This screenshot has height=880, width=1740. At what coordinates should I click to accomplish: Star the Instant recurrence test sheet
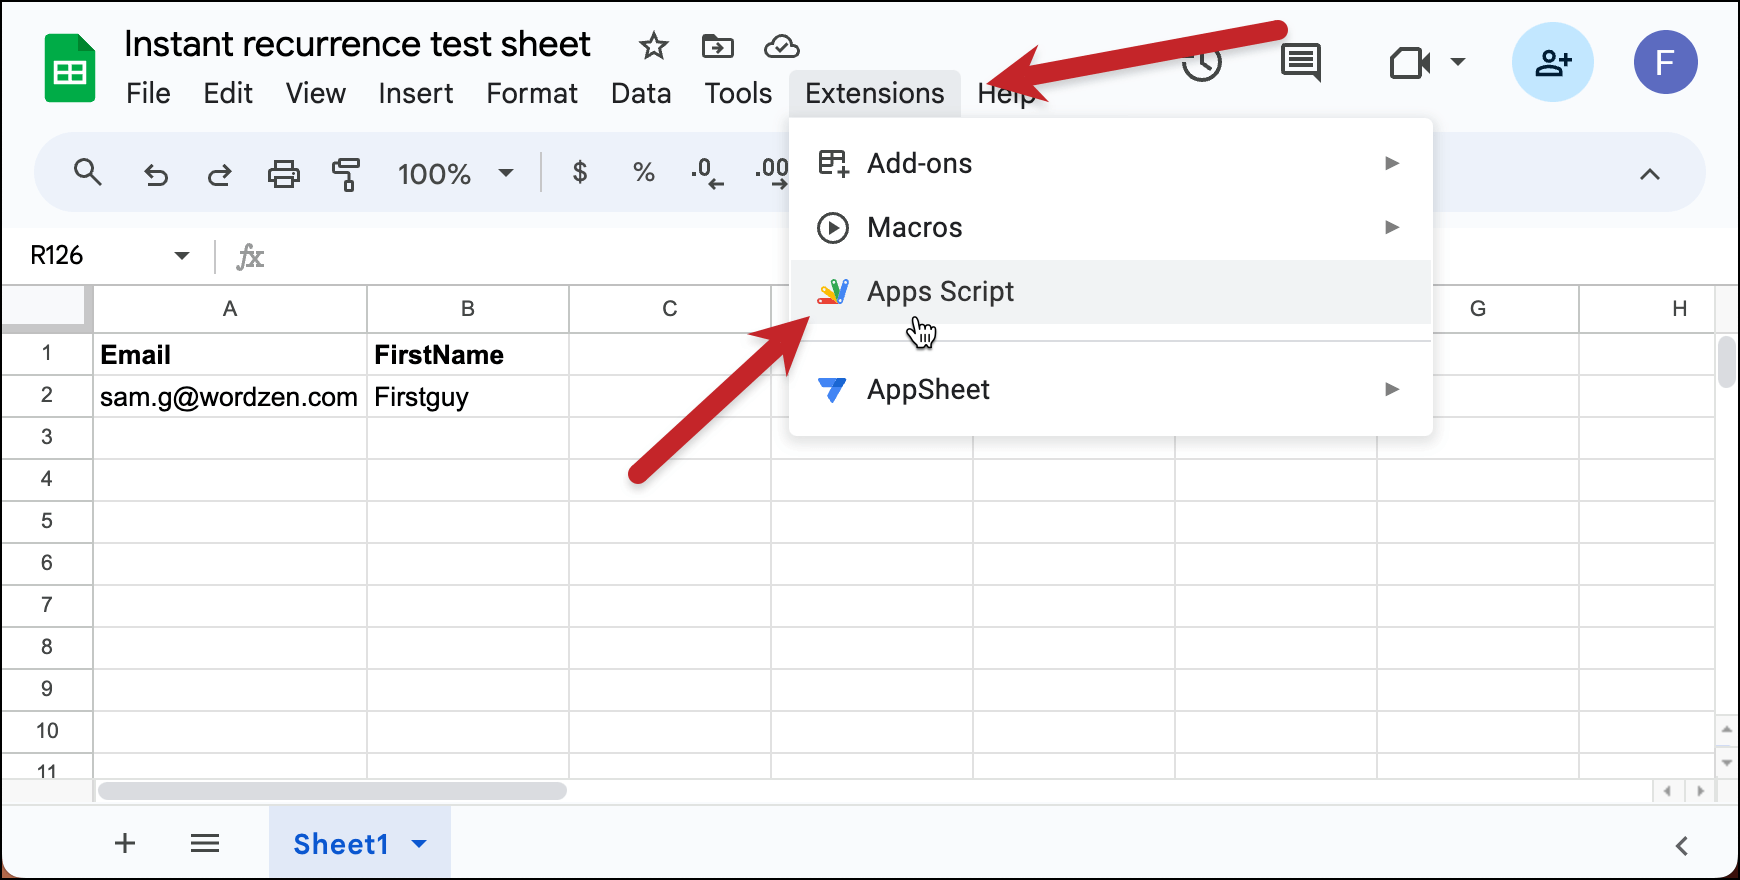pyautogui.click(x=653, y=46)
